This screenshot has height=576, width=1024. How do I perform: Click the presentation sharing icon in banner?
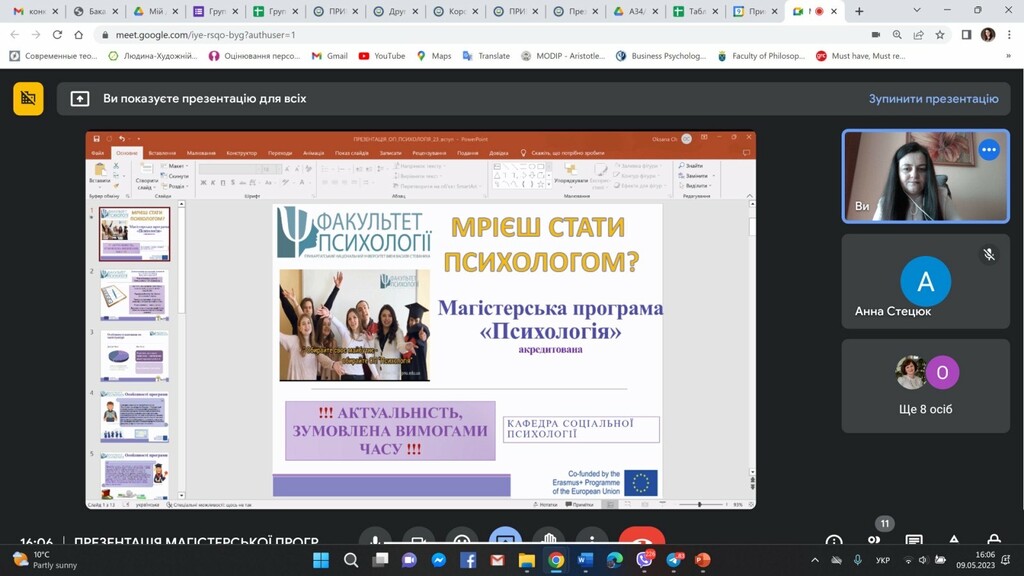pos(80,99)
